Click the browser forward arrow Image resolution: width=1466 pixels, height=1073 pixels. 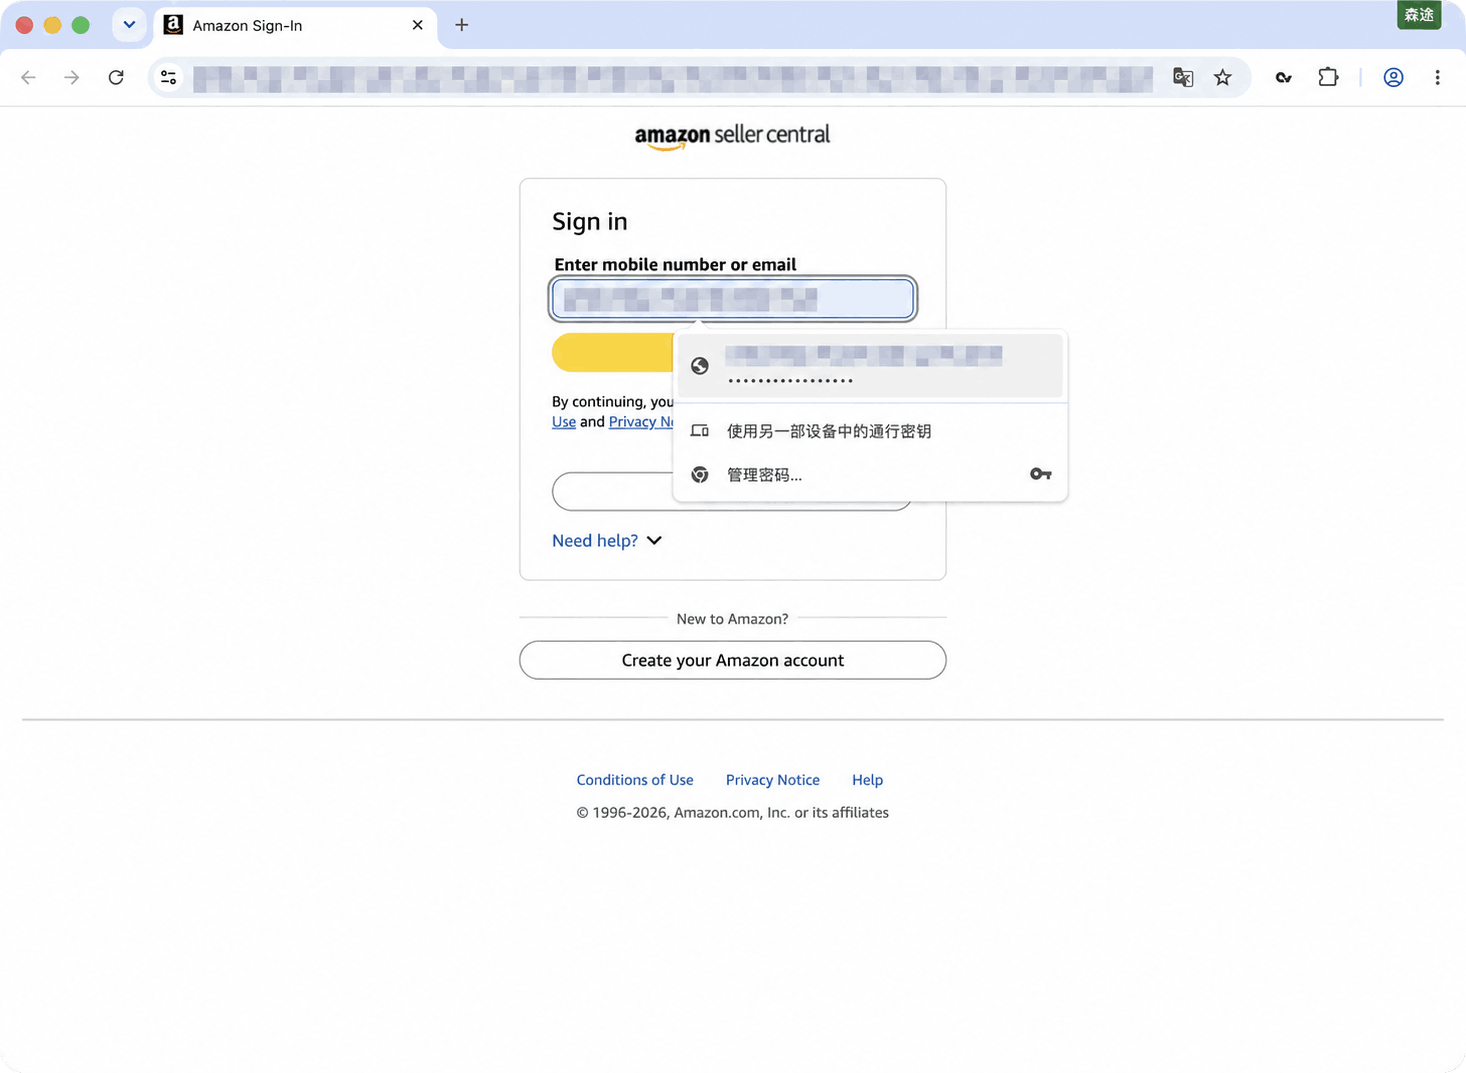pos(72,77)
